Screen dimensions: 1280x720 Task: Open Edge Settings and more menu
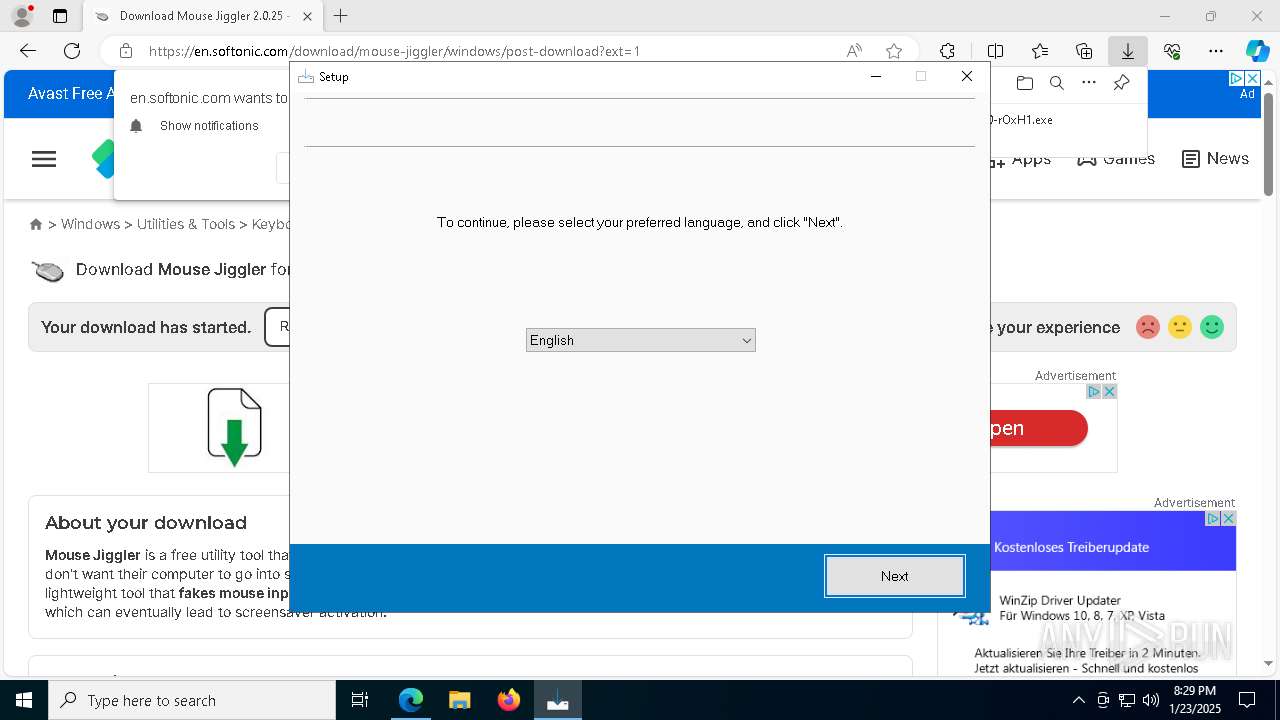click(1216, 51)
